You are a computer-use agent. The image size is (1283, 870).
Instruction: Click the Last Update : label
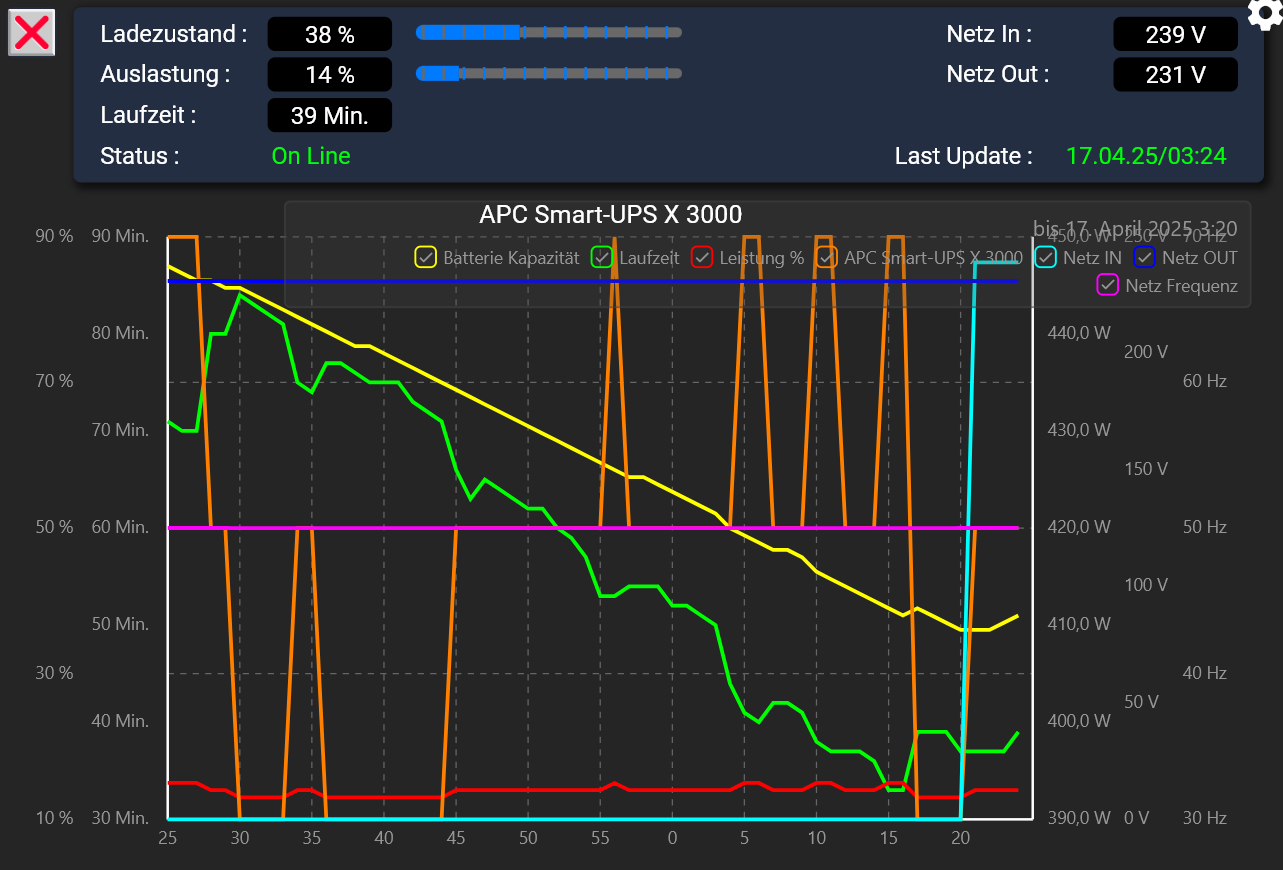click(x=964, y=156)
